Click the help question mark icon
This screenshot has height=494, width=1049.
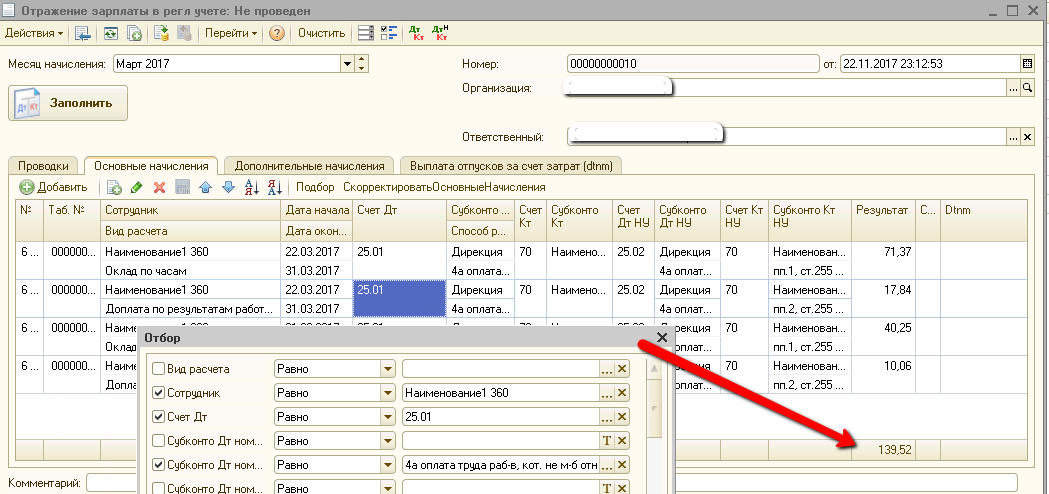pyautogui.click(x=278, y=33)
